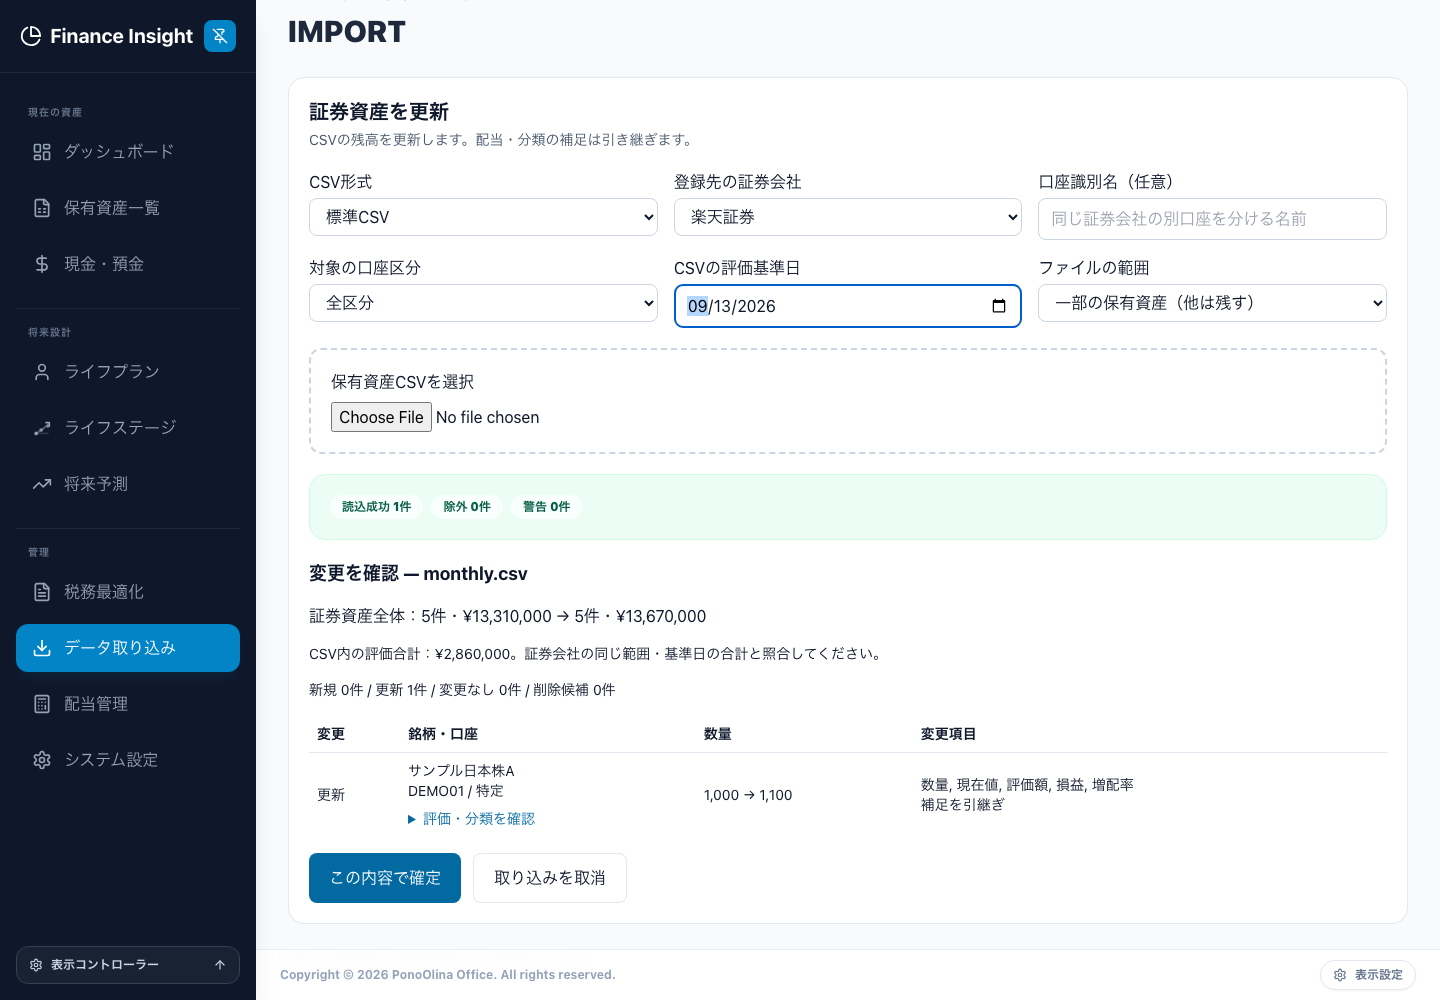Open the 登録先の証券会社 dropdown
This screenshot has height=1000, width=1440.
pos(848,217)
